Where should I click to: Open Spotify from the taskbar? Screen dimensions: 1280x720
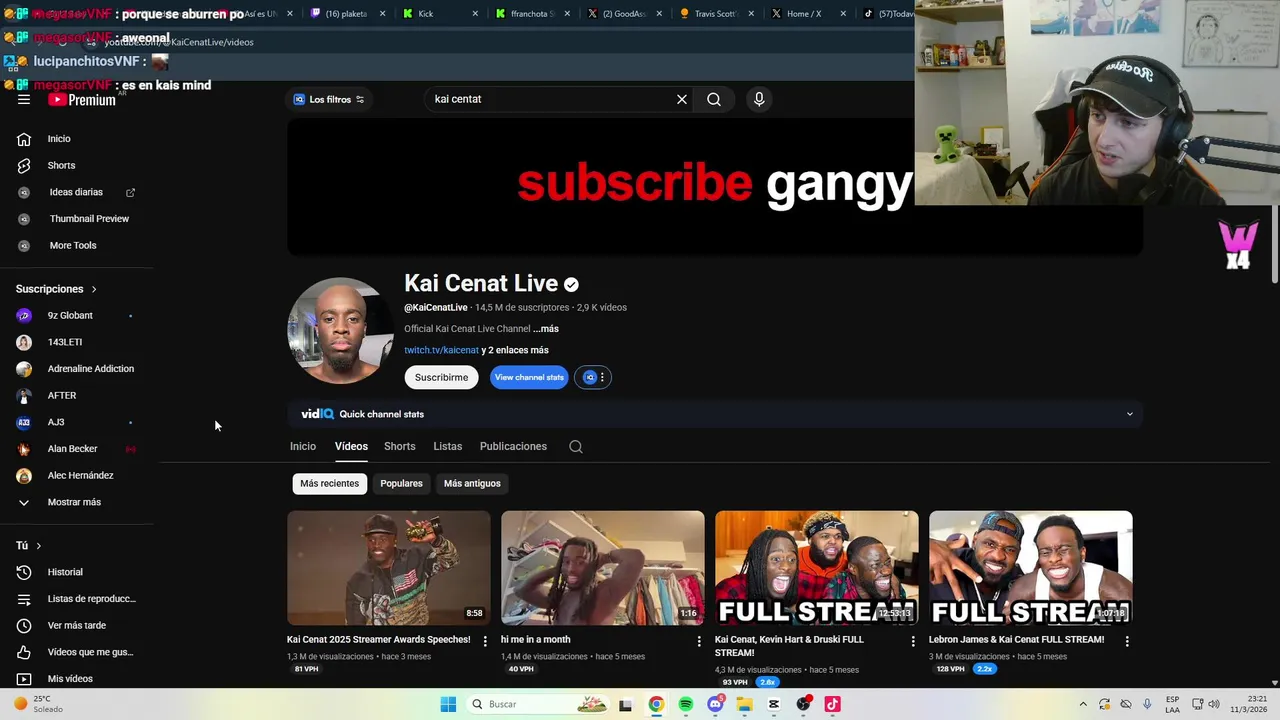(x=686, y=704)
